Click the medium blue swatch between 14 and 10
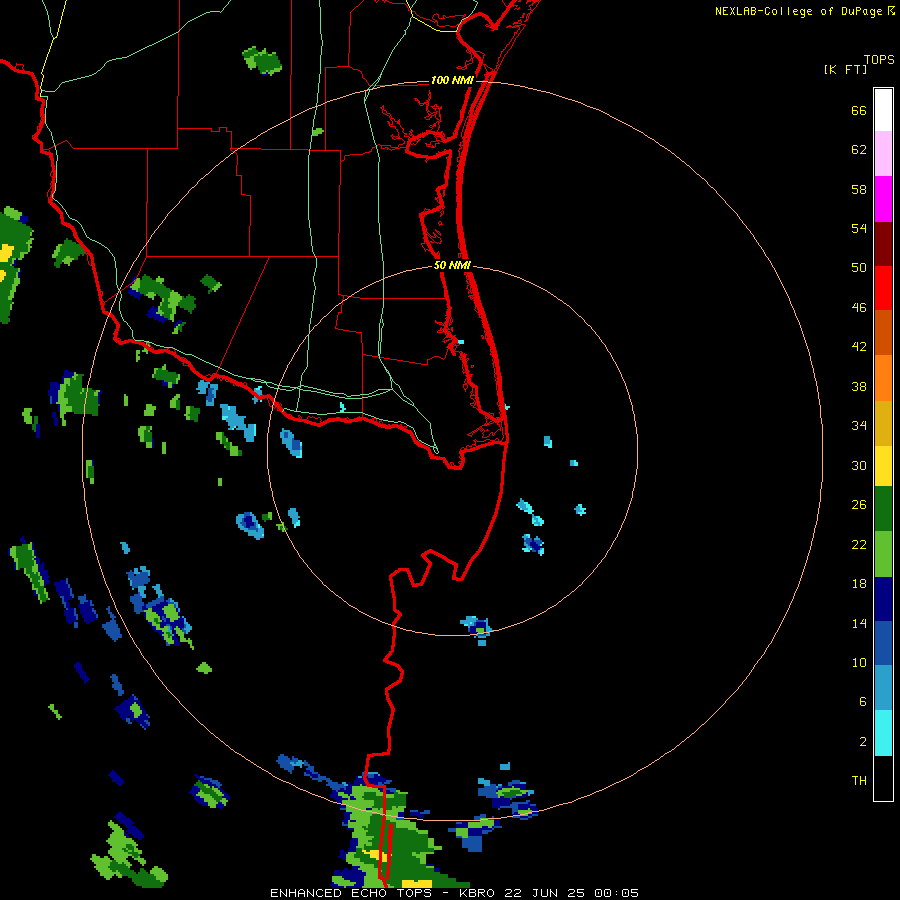 tap(883, 643)
